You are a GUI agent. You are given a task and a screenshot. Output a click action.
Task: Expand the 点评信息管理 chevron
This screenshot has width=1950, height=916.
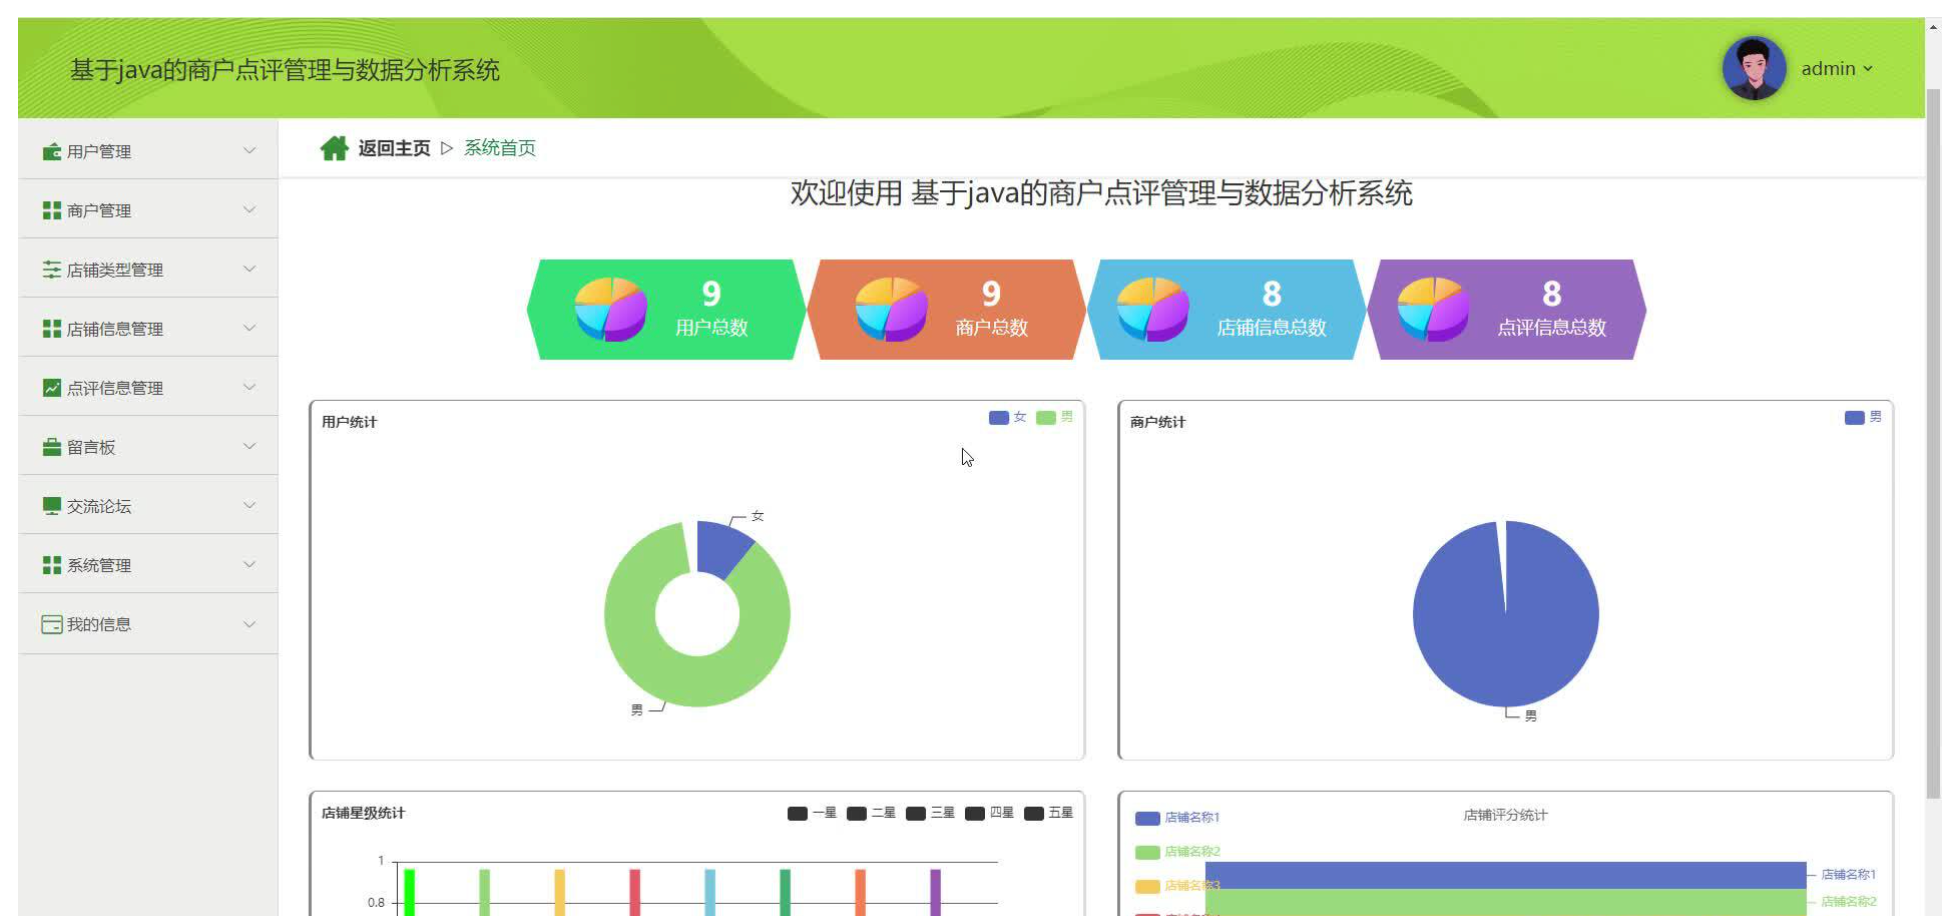(249, 387)
